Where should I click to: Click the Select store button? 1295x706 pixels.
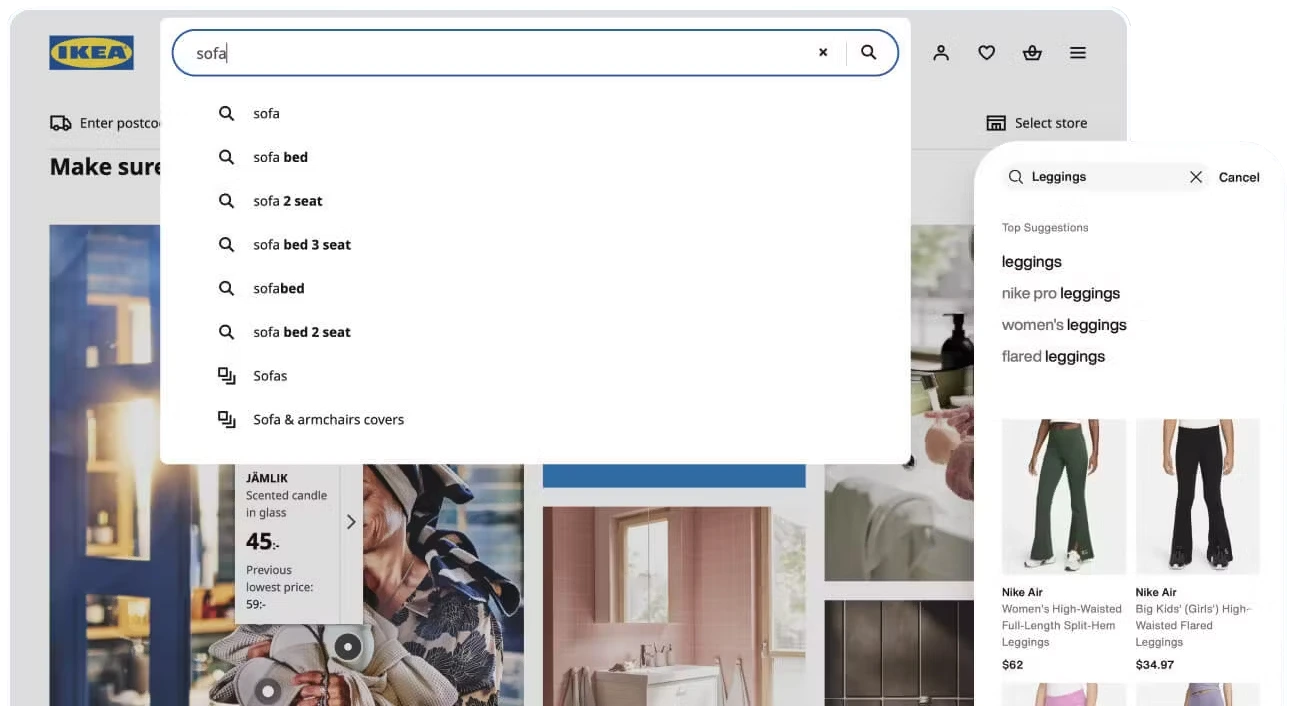tap(1037, 123)
